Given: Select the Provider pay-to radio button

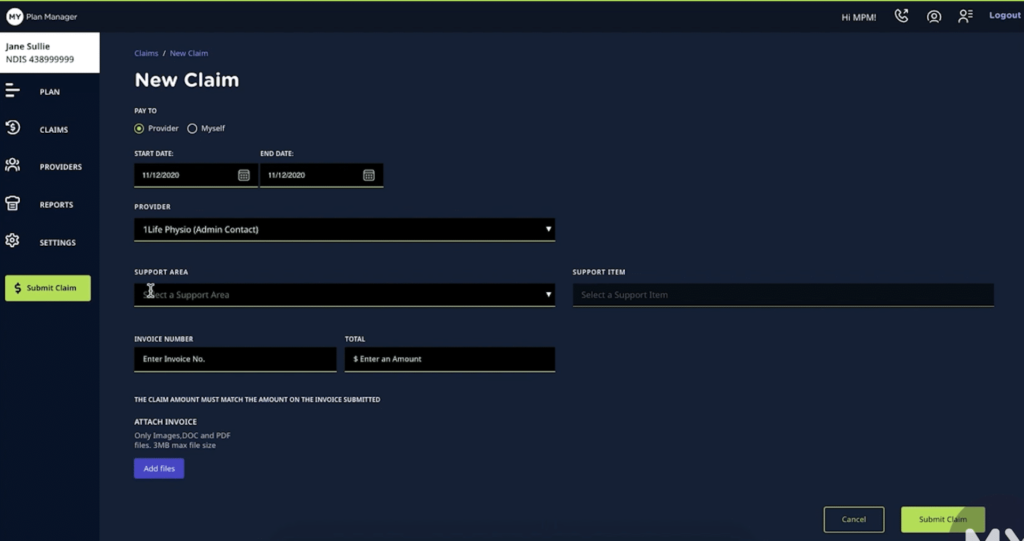Looking at the screenshot, I should 139,129.
